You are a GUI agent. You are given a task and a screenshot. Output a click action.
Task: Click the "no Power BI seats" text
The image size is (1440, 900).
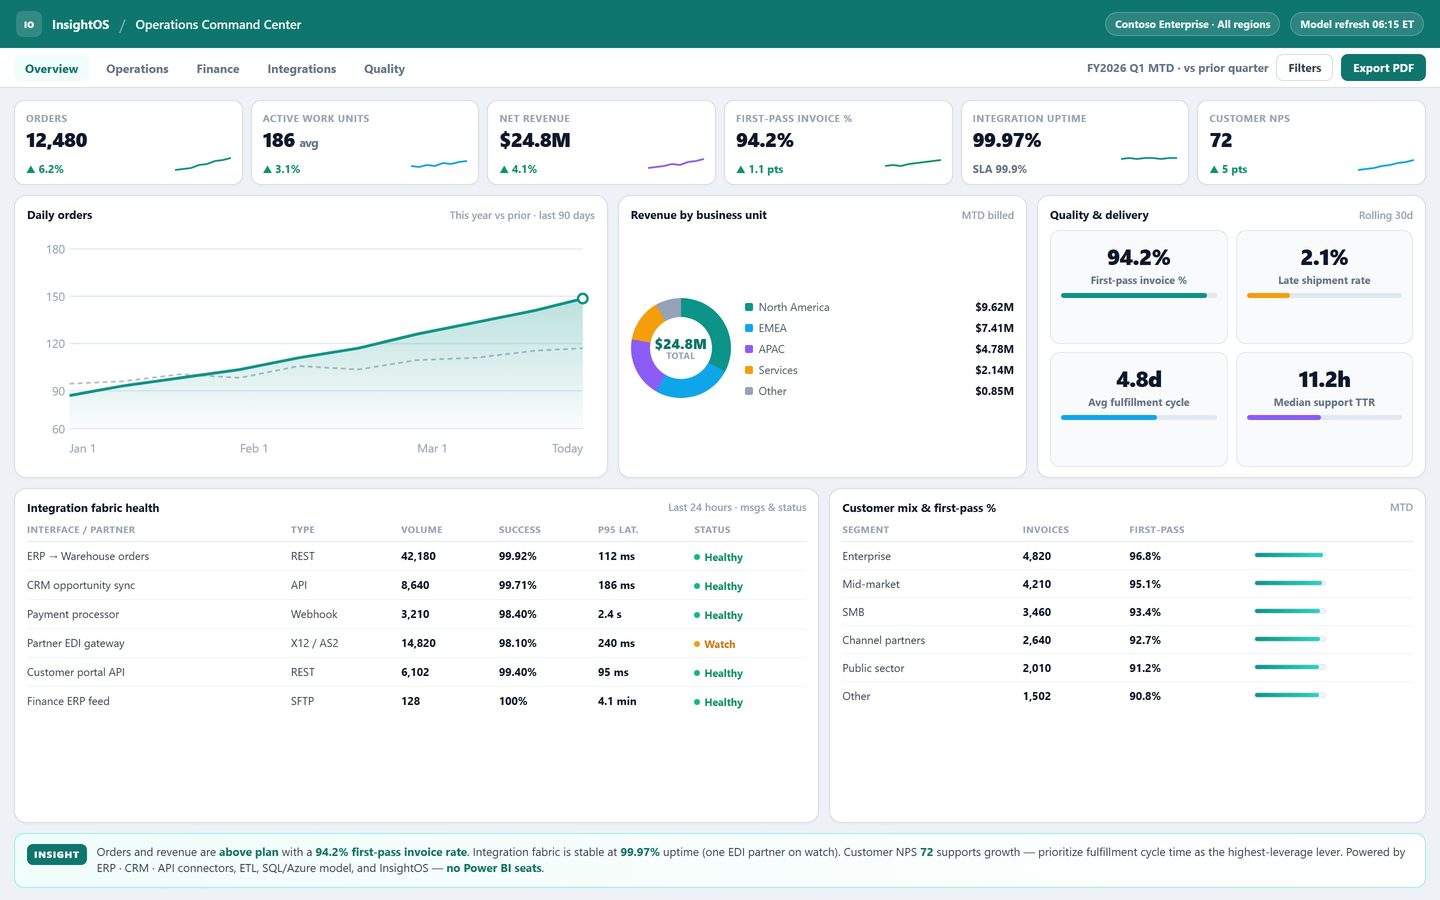494,868
